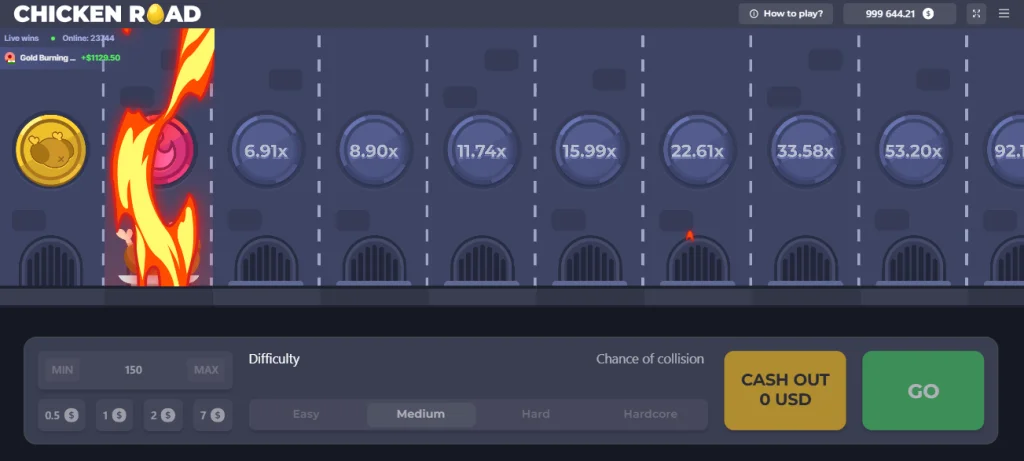Click the flaming sewer grate below 22.61x
This screenshot has width=1024, height=461.
pos(697,261)
